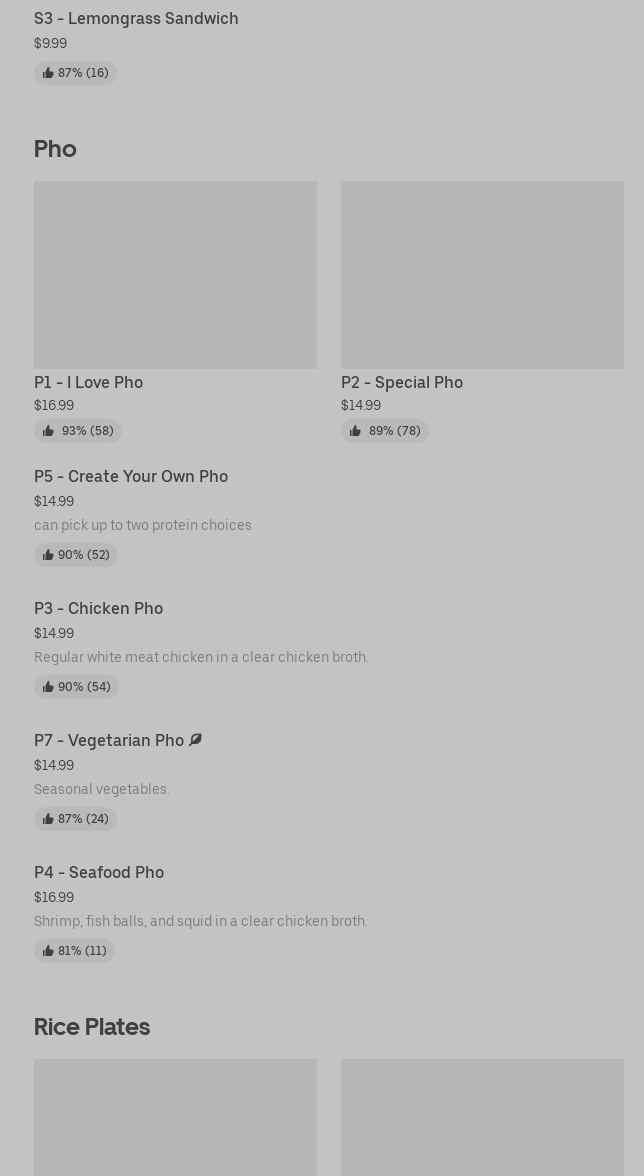644x1176 pixels.
Task: Open P5 - Create Your Own Pho
Action: coord(131,476)
